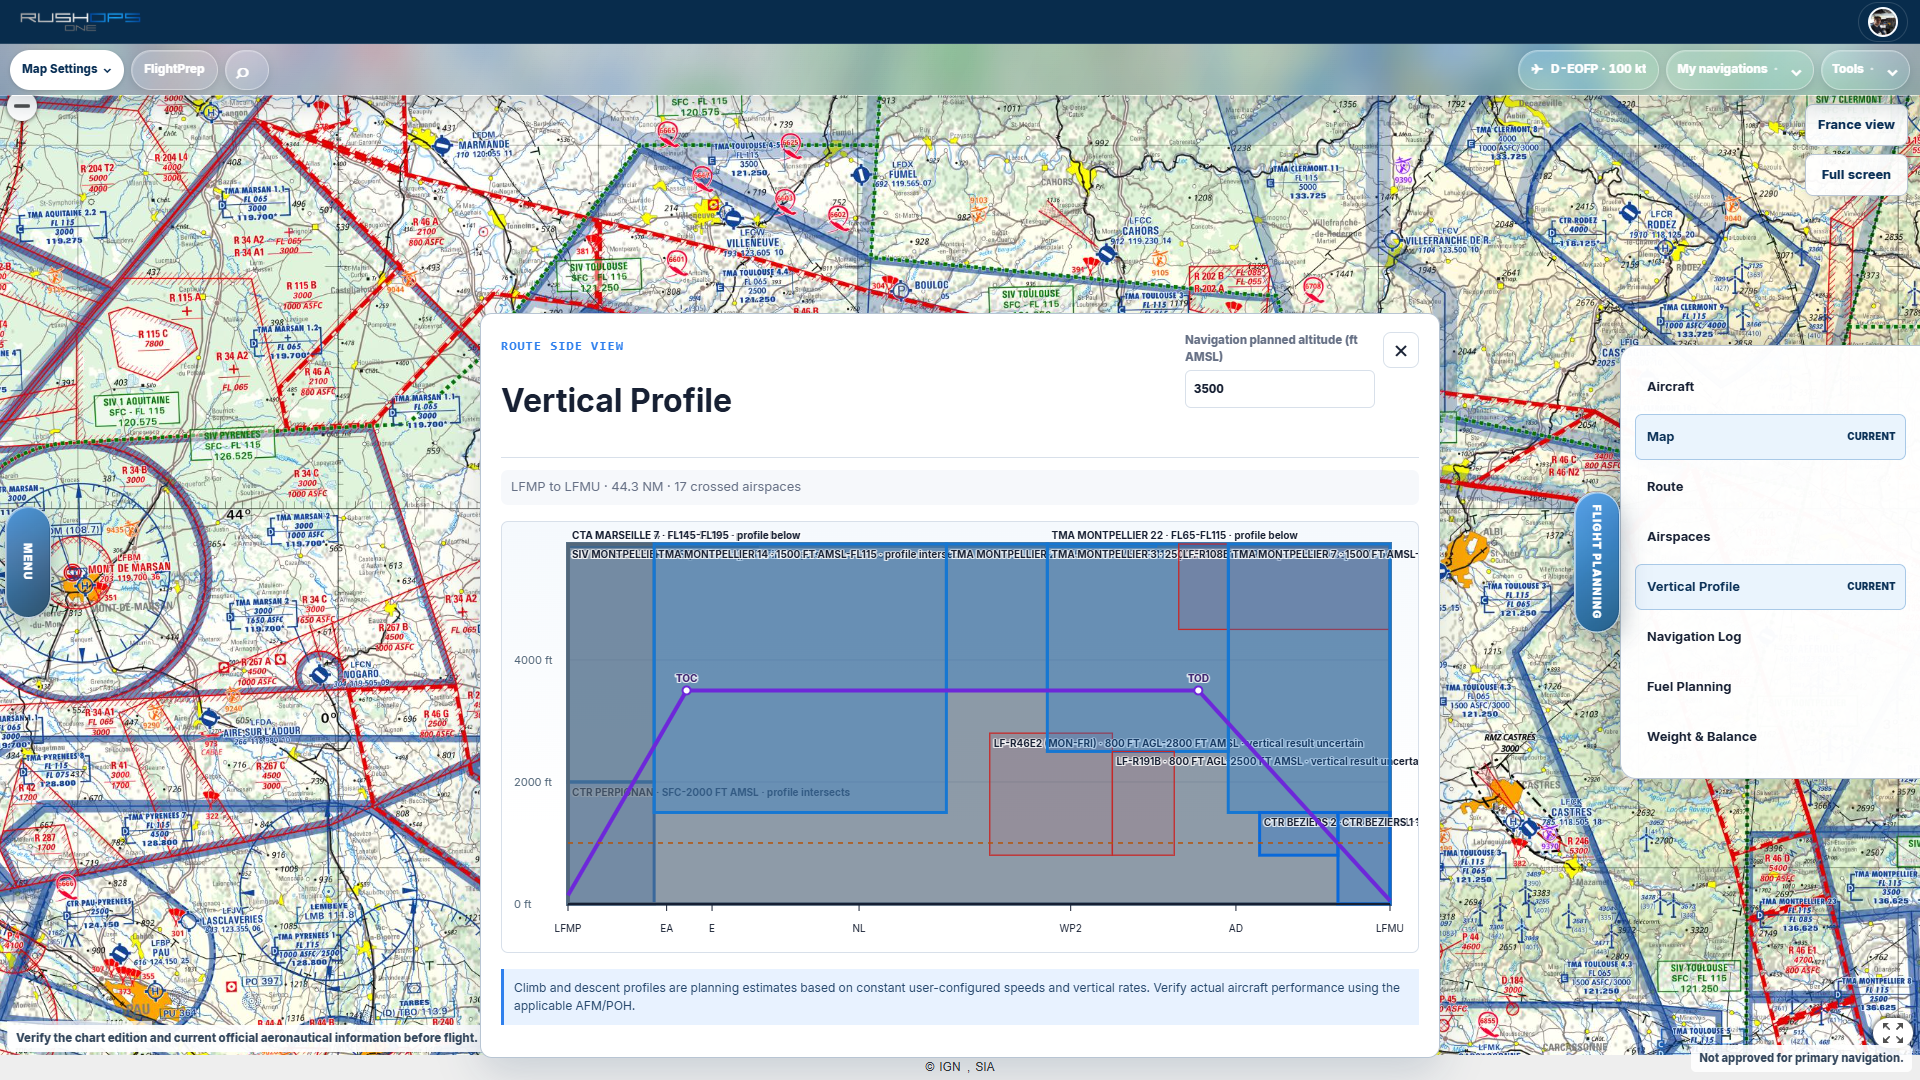Open the vertical MENU side tab

(27, 561)
